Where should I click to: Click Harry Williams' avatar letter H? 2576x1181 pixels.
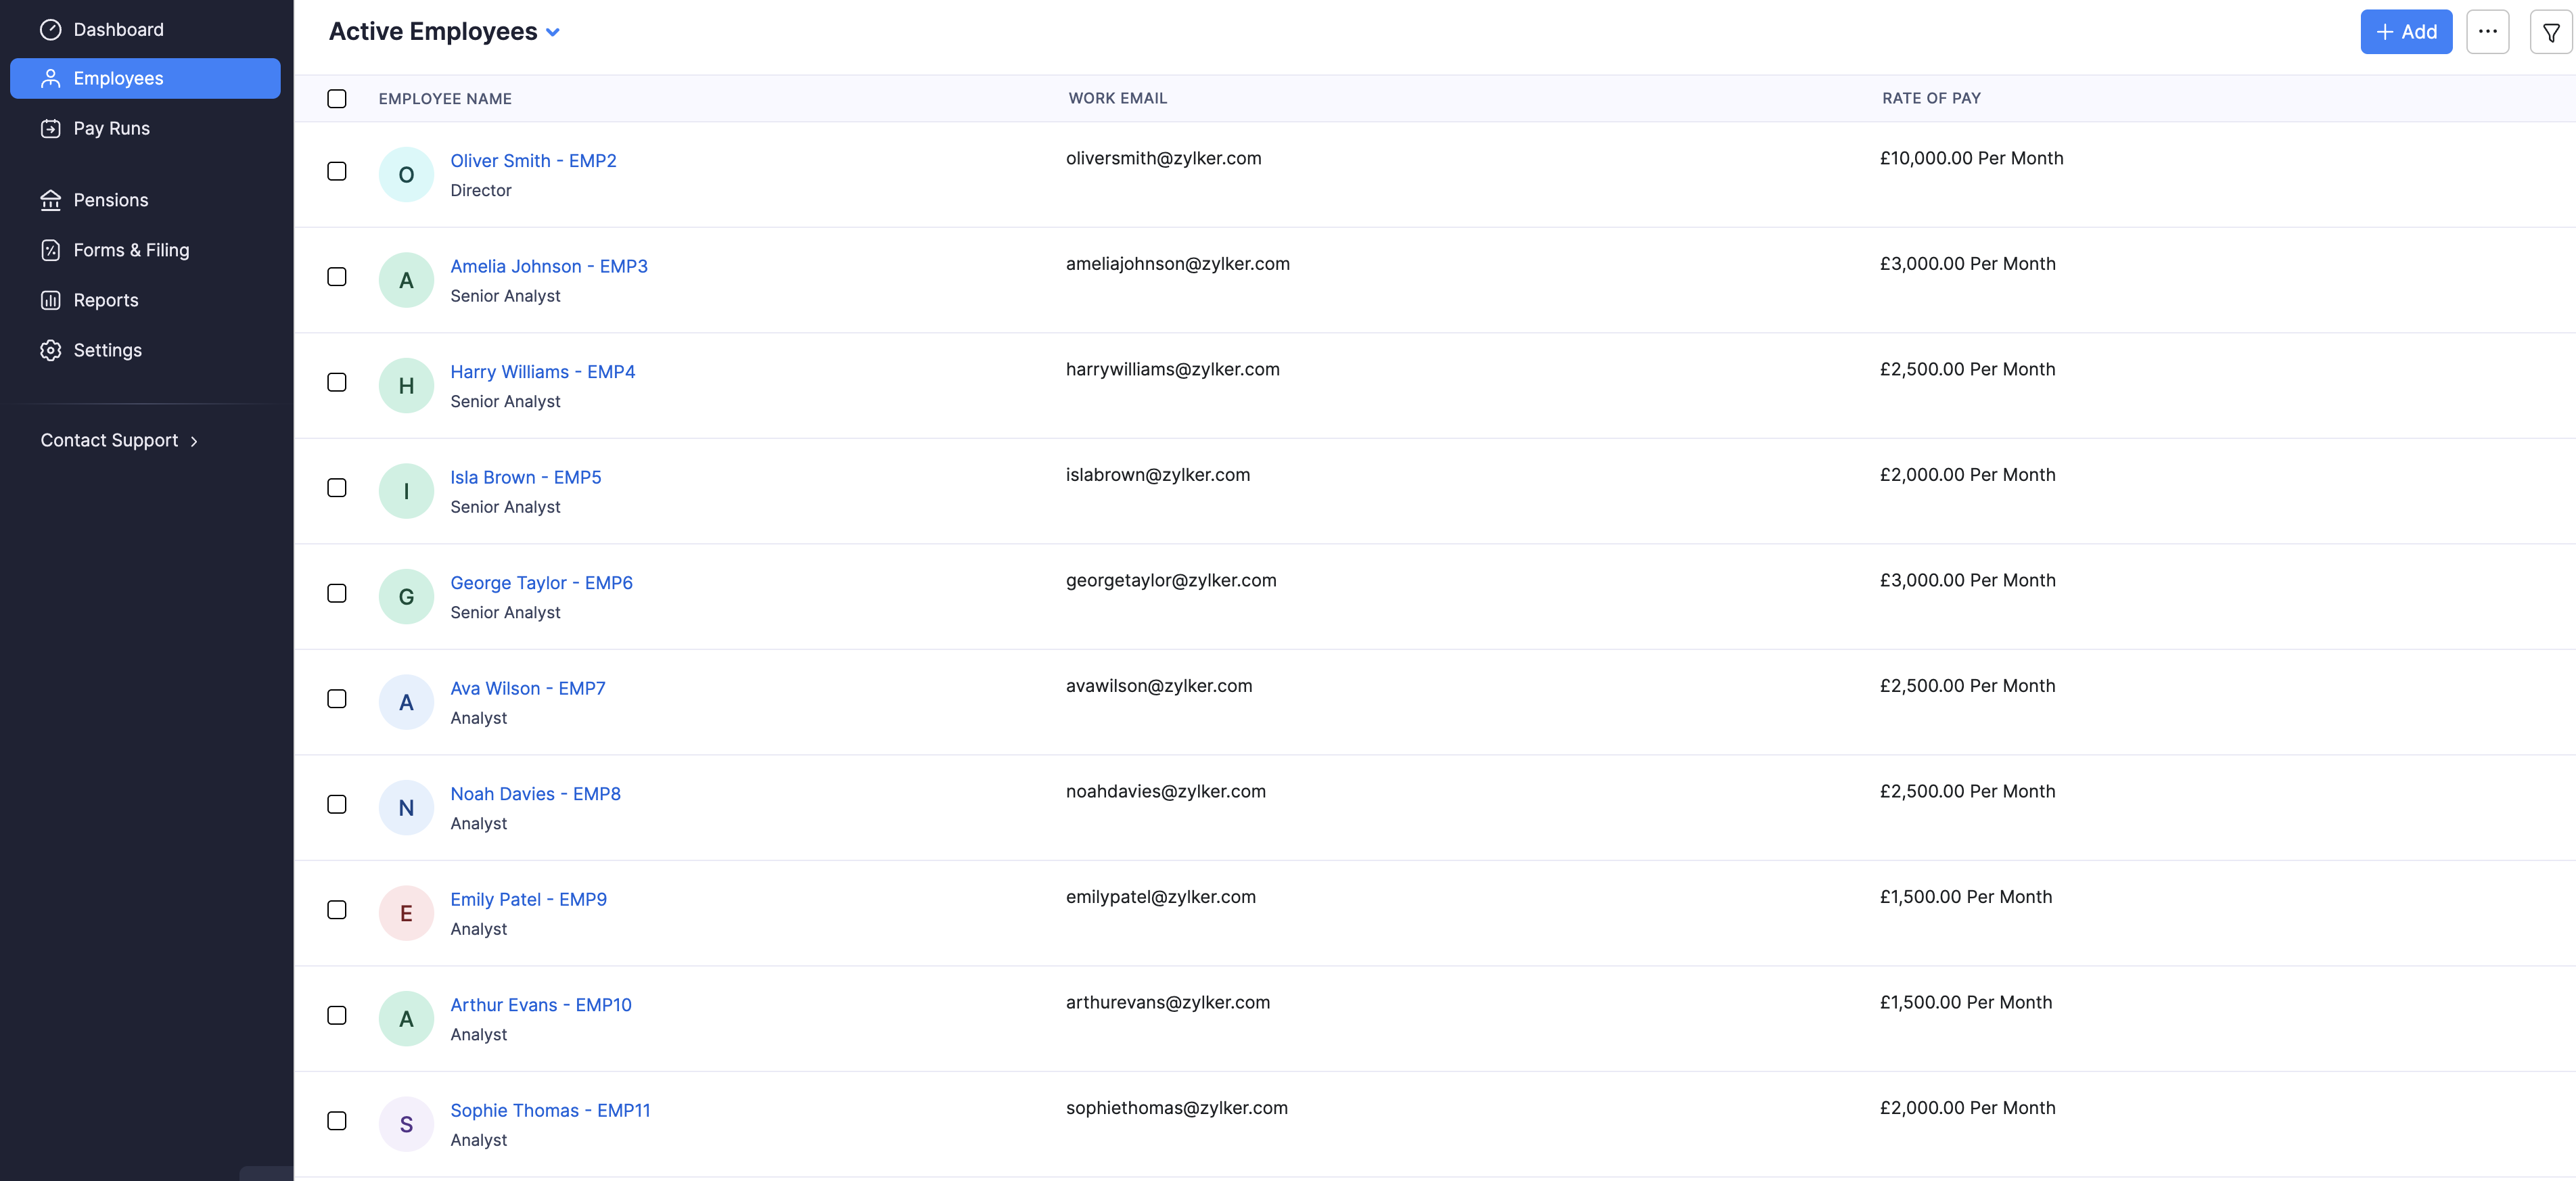point(406,386)
